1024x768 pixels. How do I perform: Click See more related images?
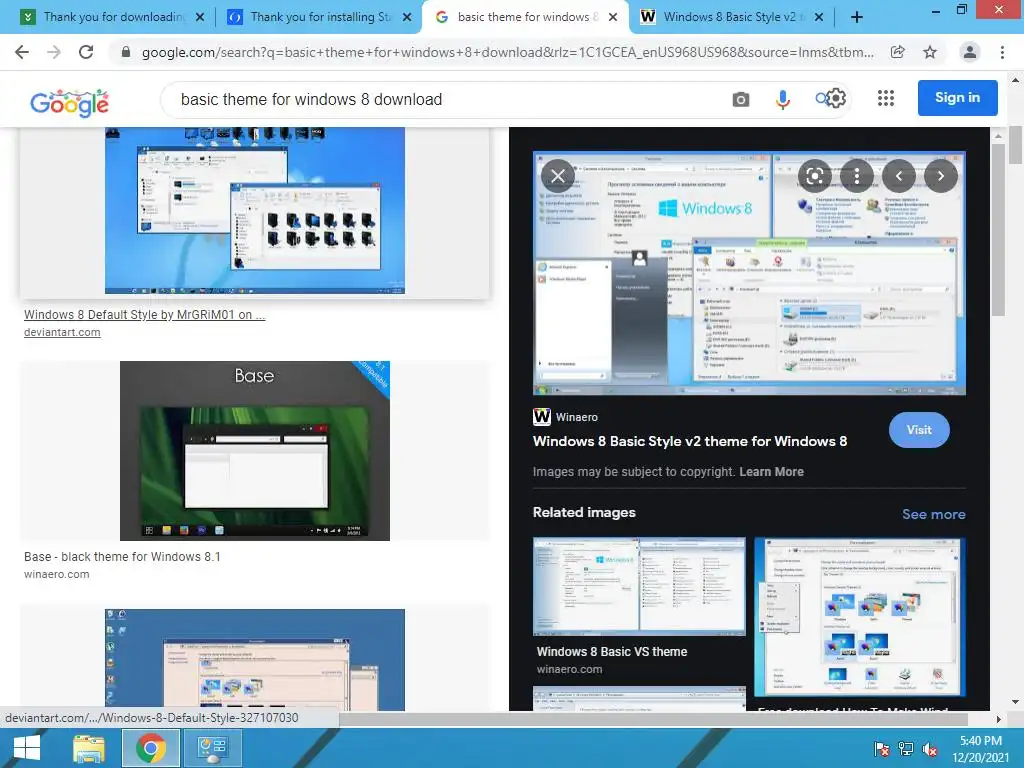[x=933, y=514]
